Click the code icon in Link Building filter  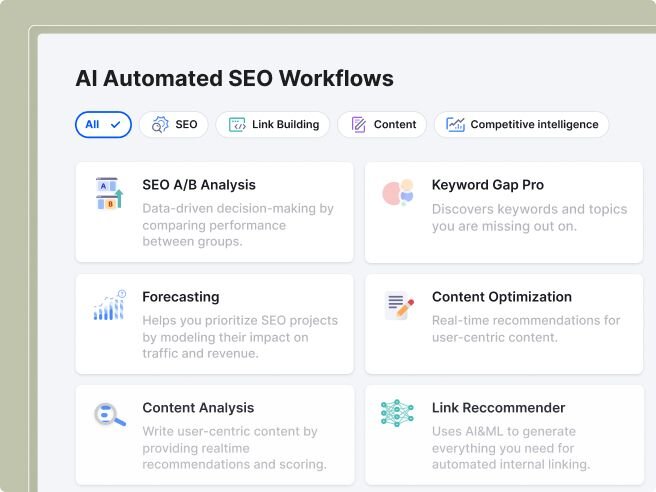(x=237, y=125)
